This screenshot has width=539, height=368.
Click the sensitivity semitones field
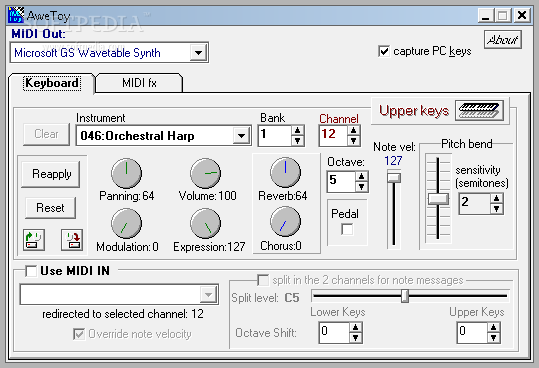(x=475, y=204)
